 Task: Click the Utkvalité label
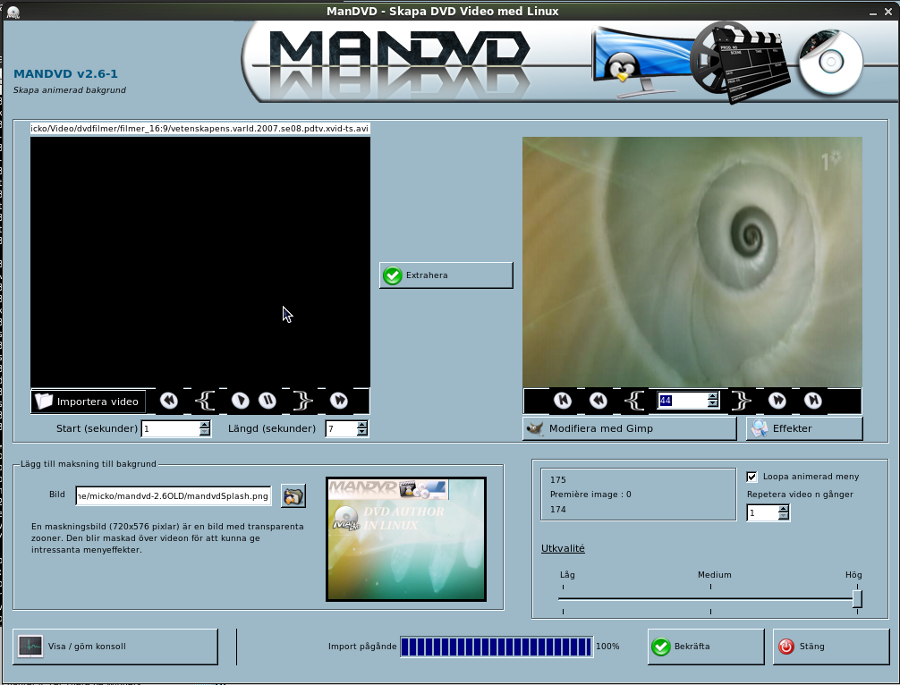click(x=562, y=548)
